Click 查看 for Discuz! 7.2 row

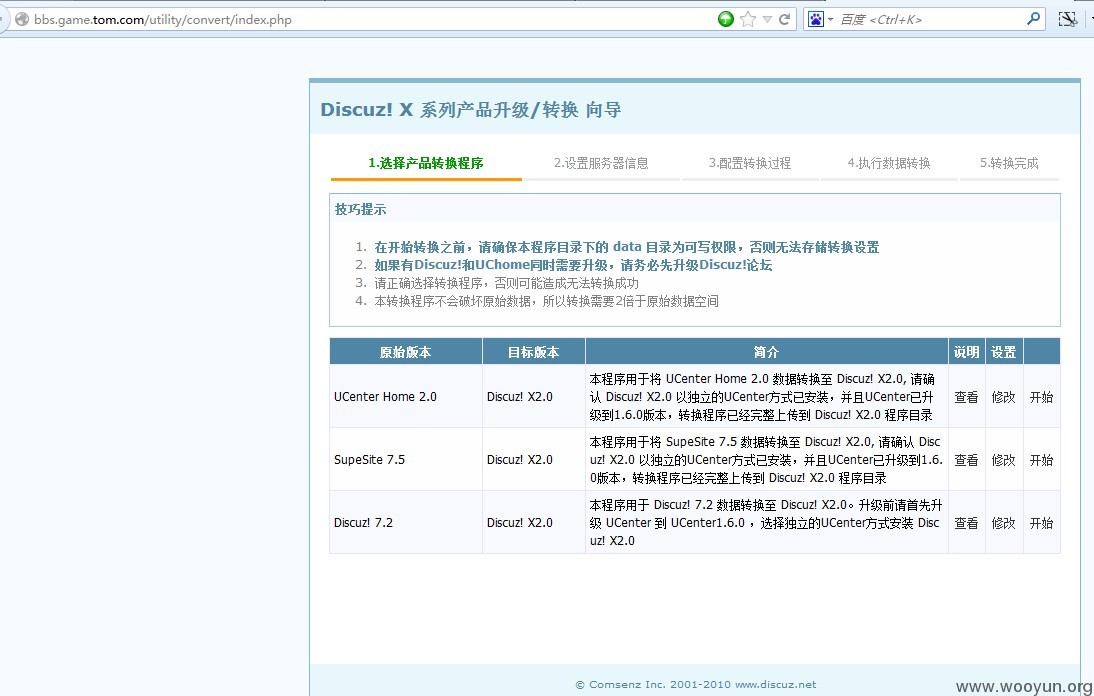point(966,522)
